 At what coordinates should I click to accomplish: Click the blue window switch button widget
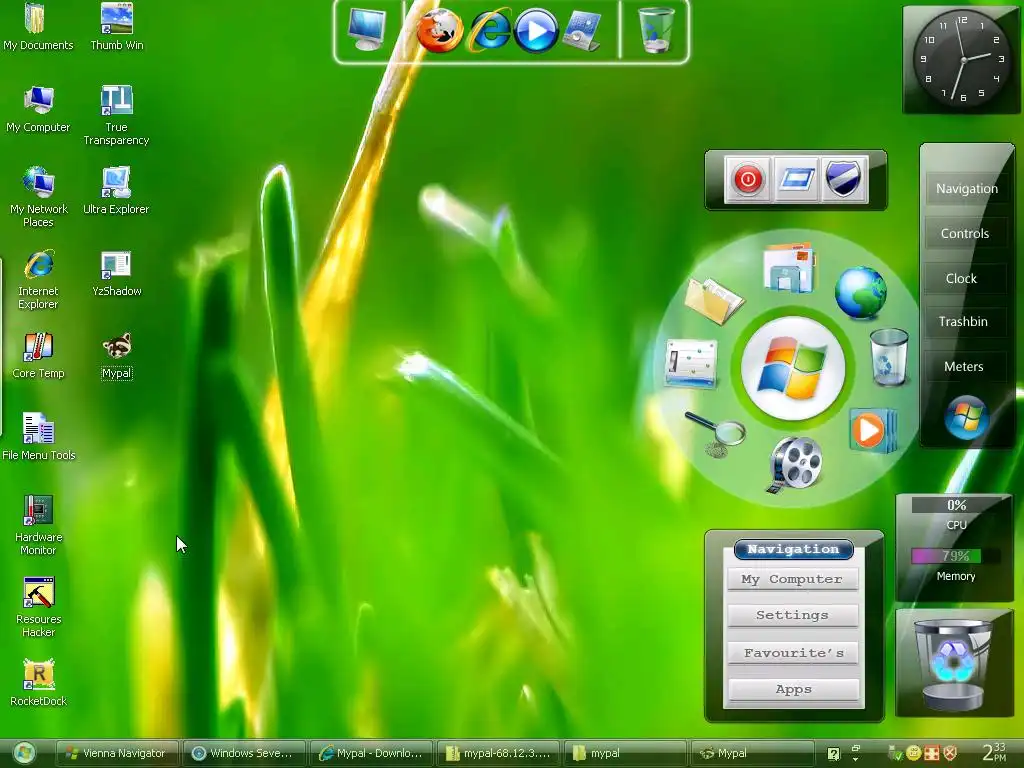click(796, 178)
